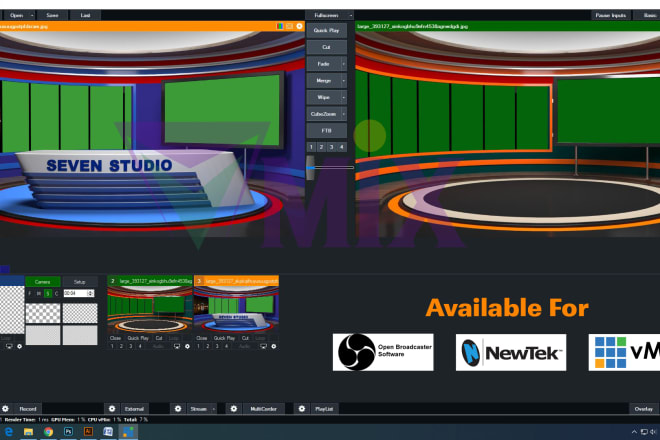Expand the Merge transition dropdown arrow

344,80
